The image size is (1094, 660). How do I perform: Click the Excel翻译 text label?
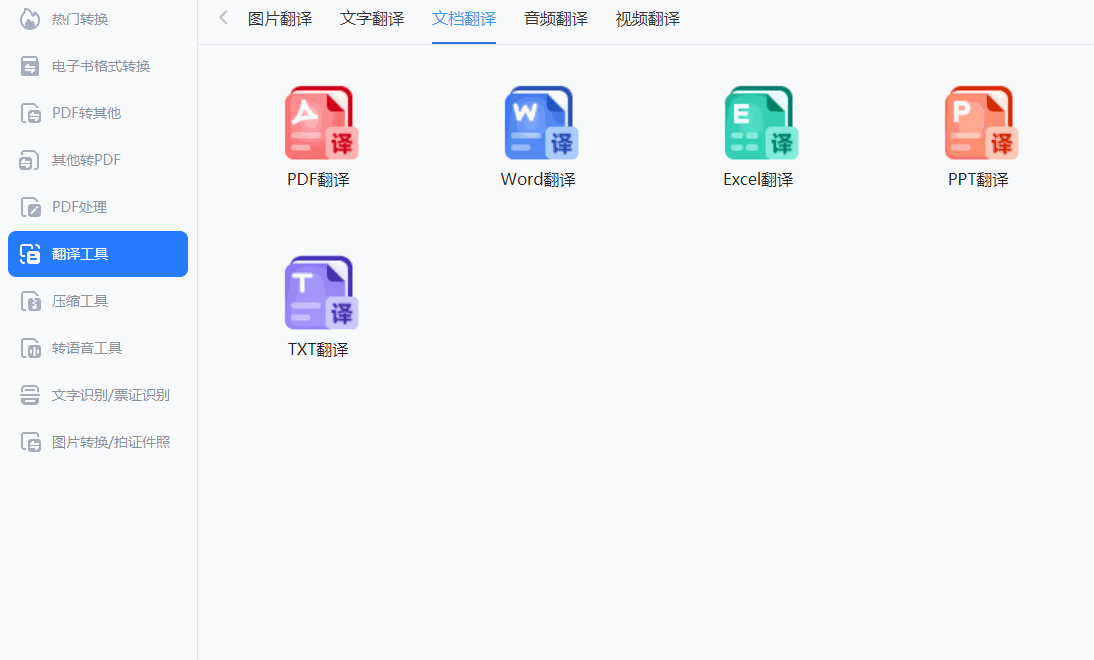coord(758,179)
